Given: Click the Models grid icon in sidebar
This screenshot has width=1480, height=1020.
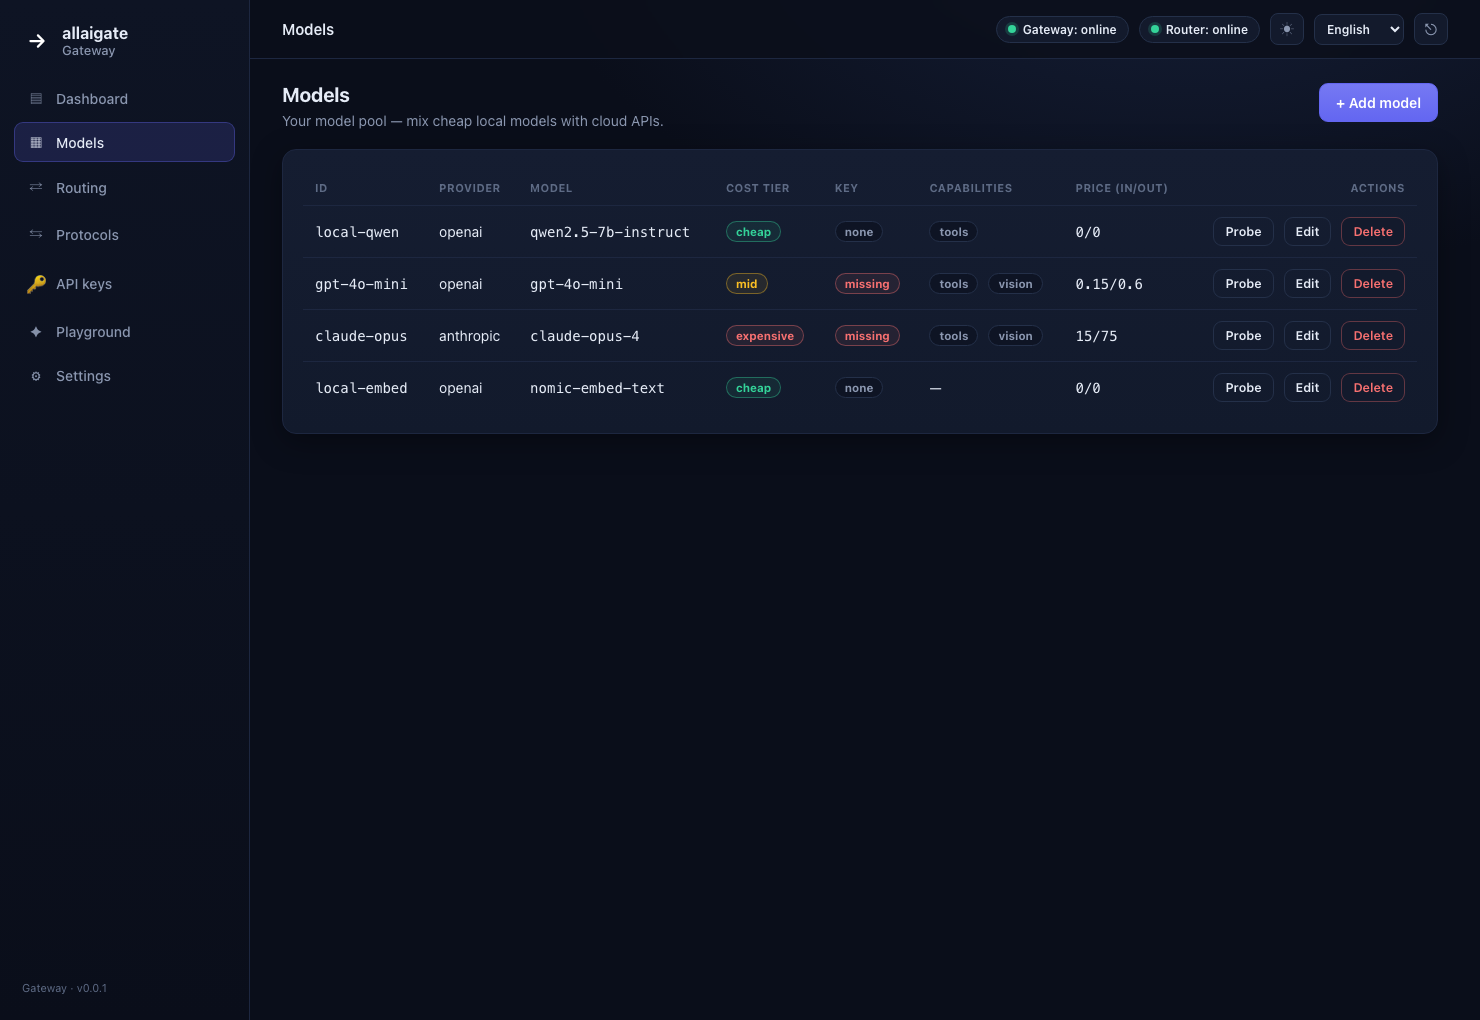Looking at the screenshot, I should coord(36,143).
